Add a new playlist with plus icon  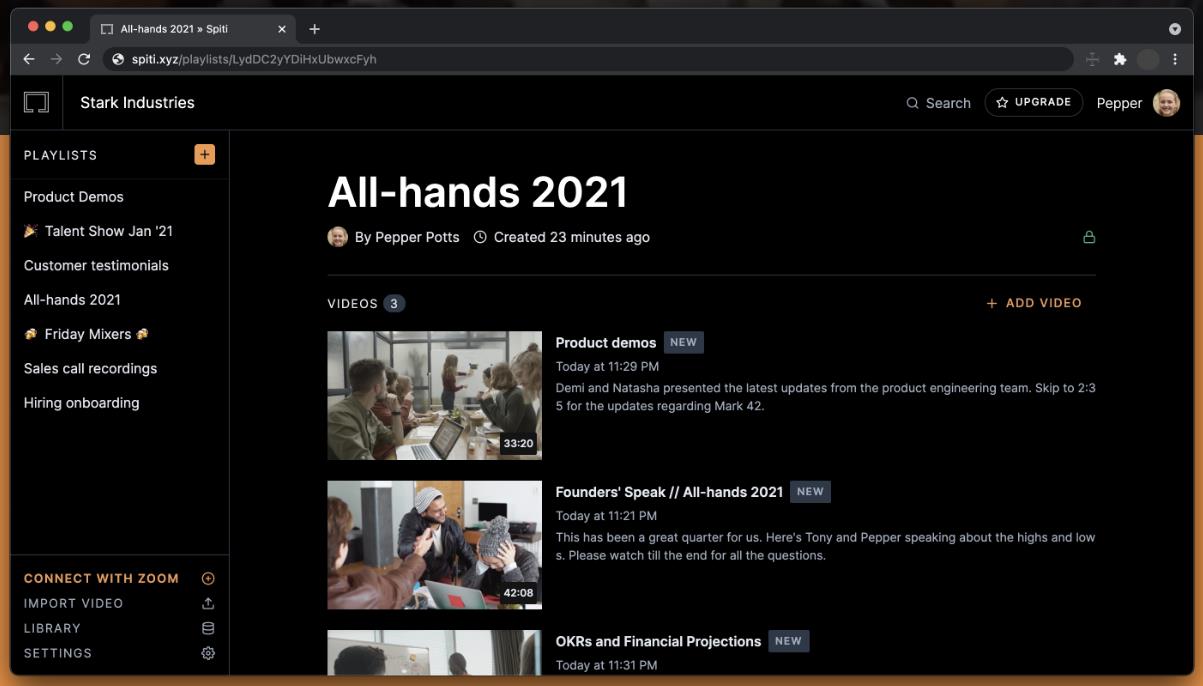coord(205,154)
